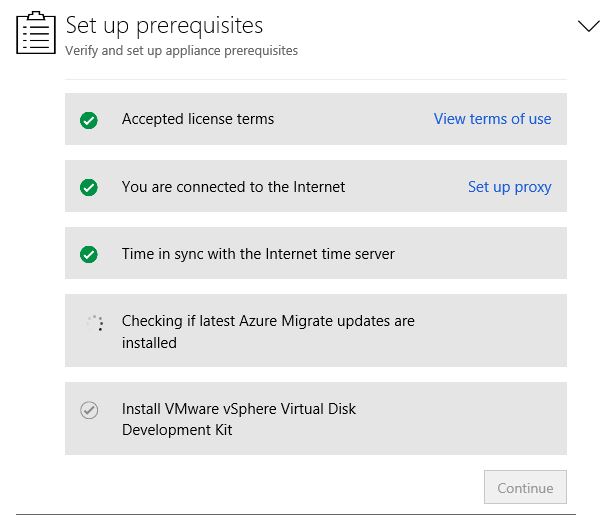Click Verify and set up appliance prerequisites subtitle
Screen dimensions: 615x525
[x=182, y=51]
